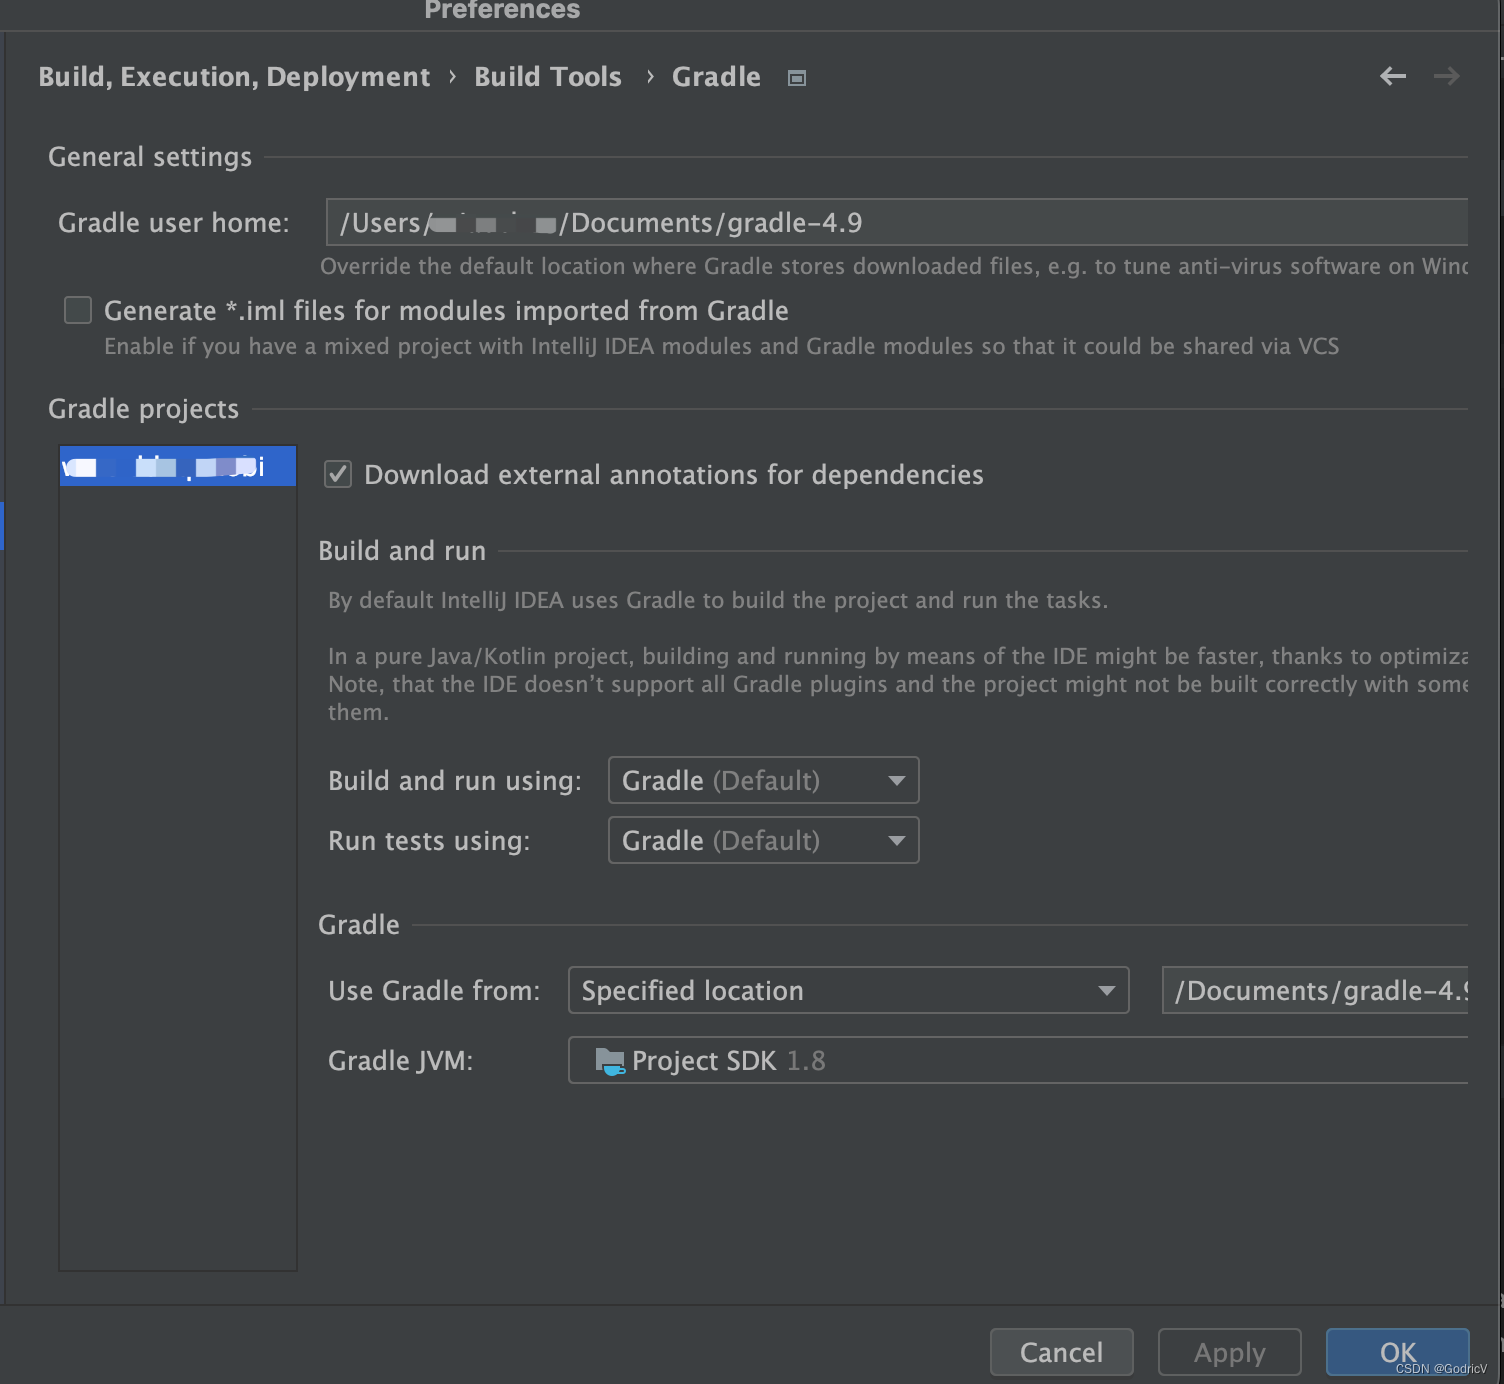Viewport: 1504px width, 1384px height.
Task: Click the Apply button
Action: tap(1229, 1352)
